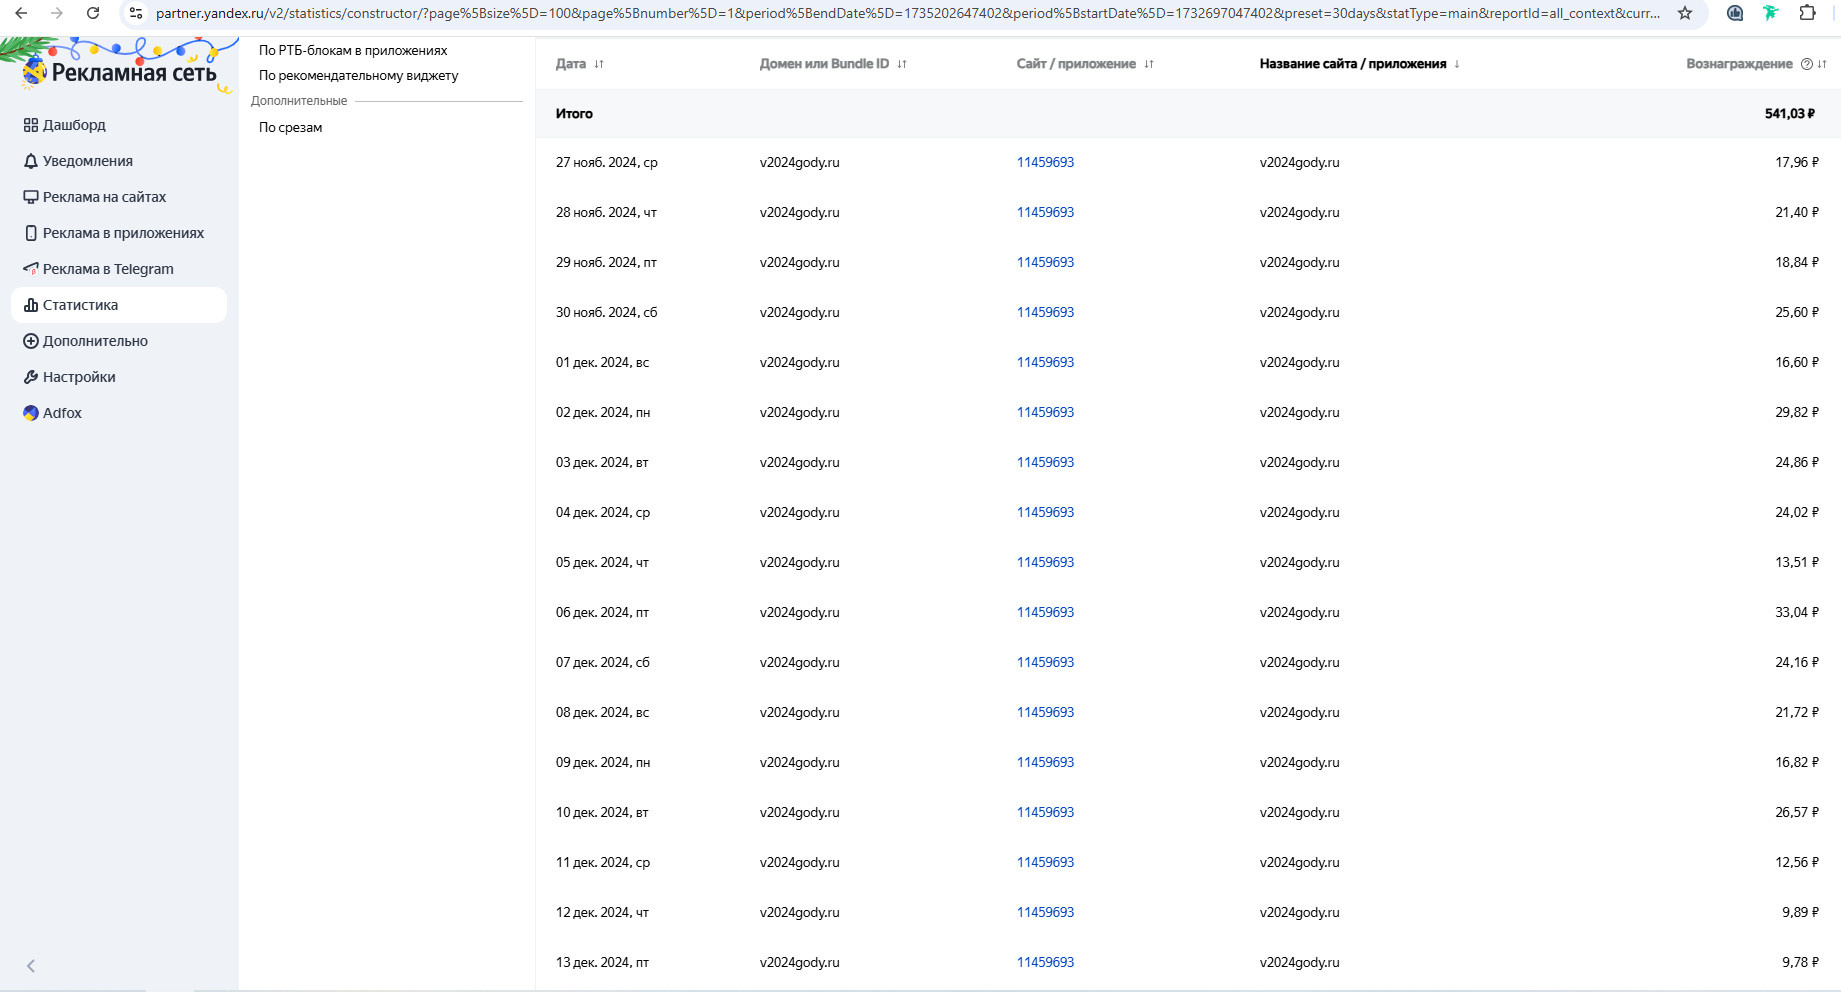This screenshot has height=992, width=1841.
Task: Reload the page
Action: [x=93, y=13]
